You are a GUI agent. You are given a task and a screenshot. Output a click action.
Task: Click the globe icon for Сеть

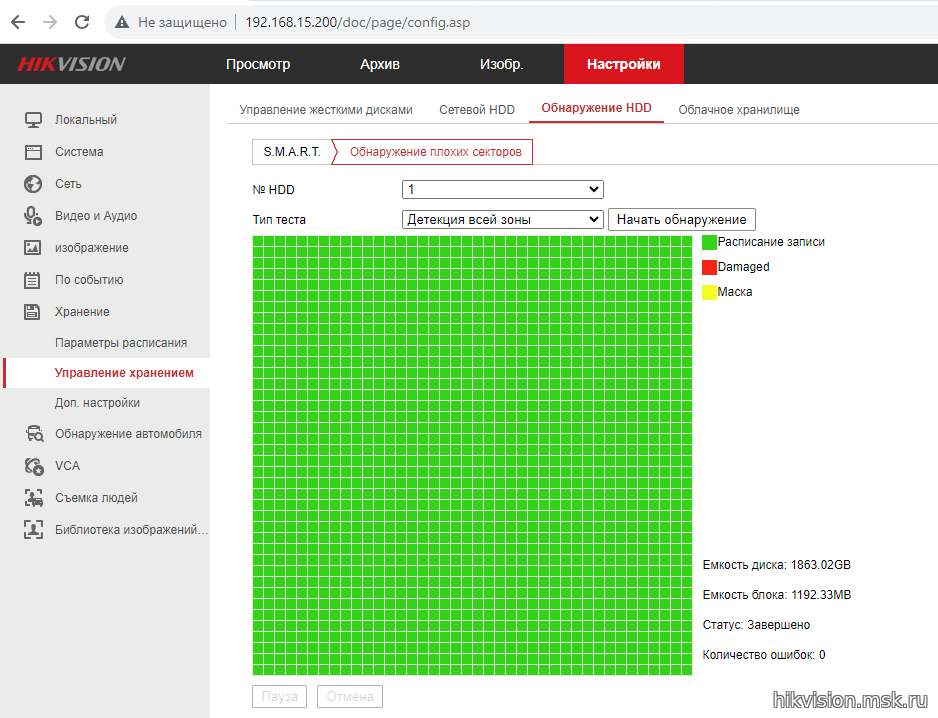(x=34, y=184)
